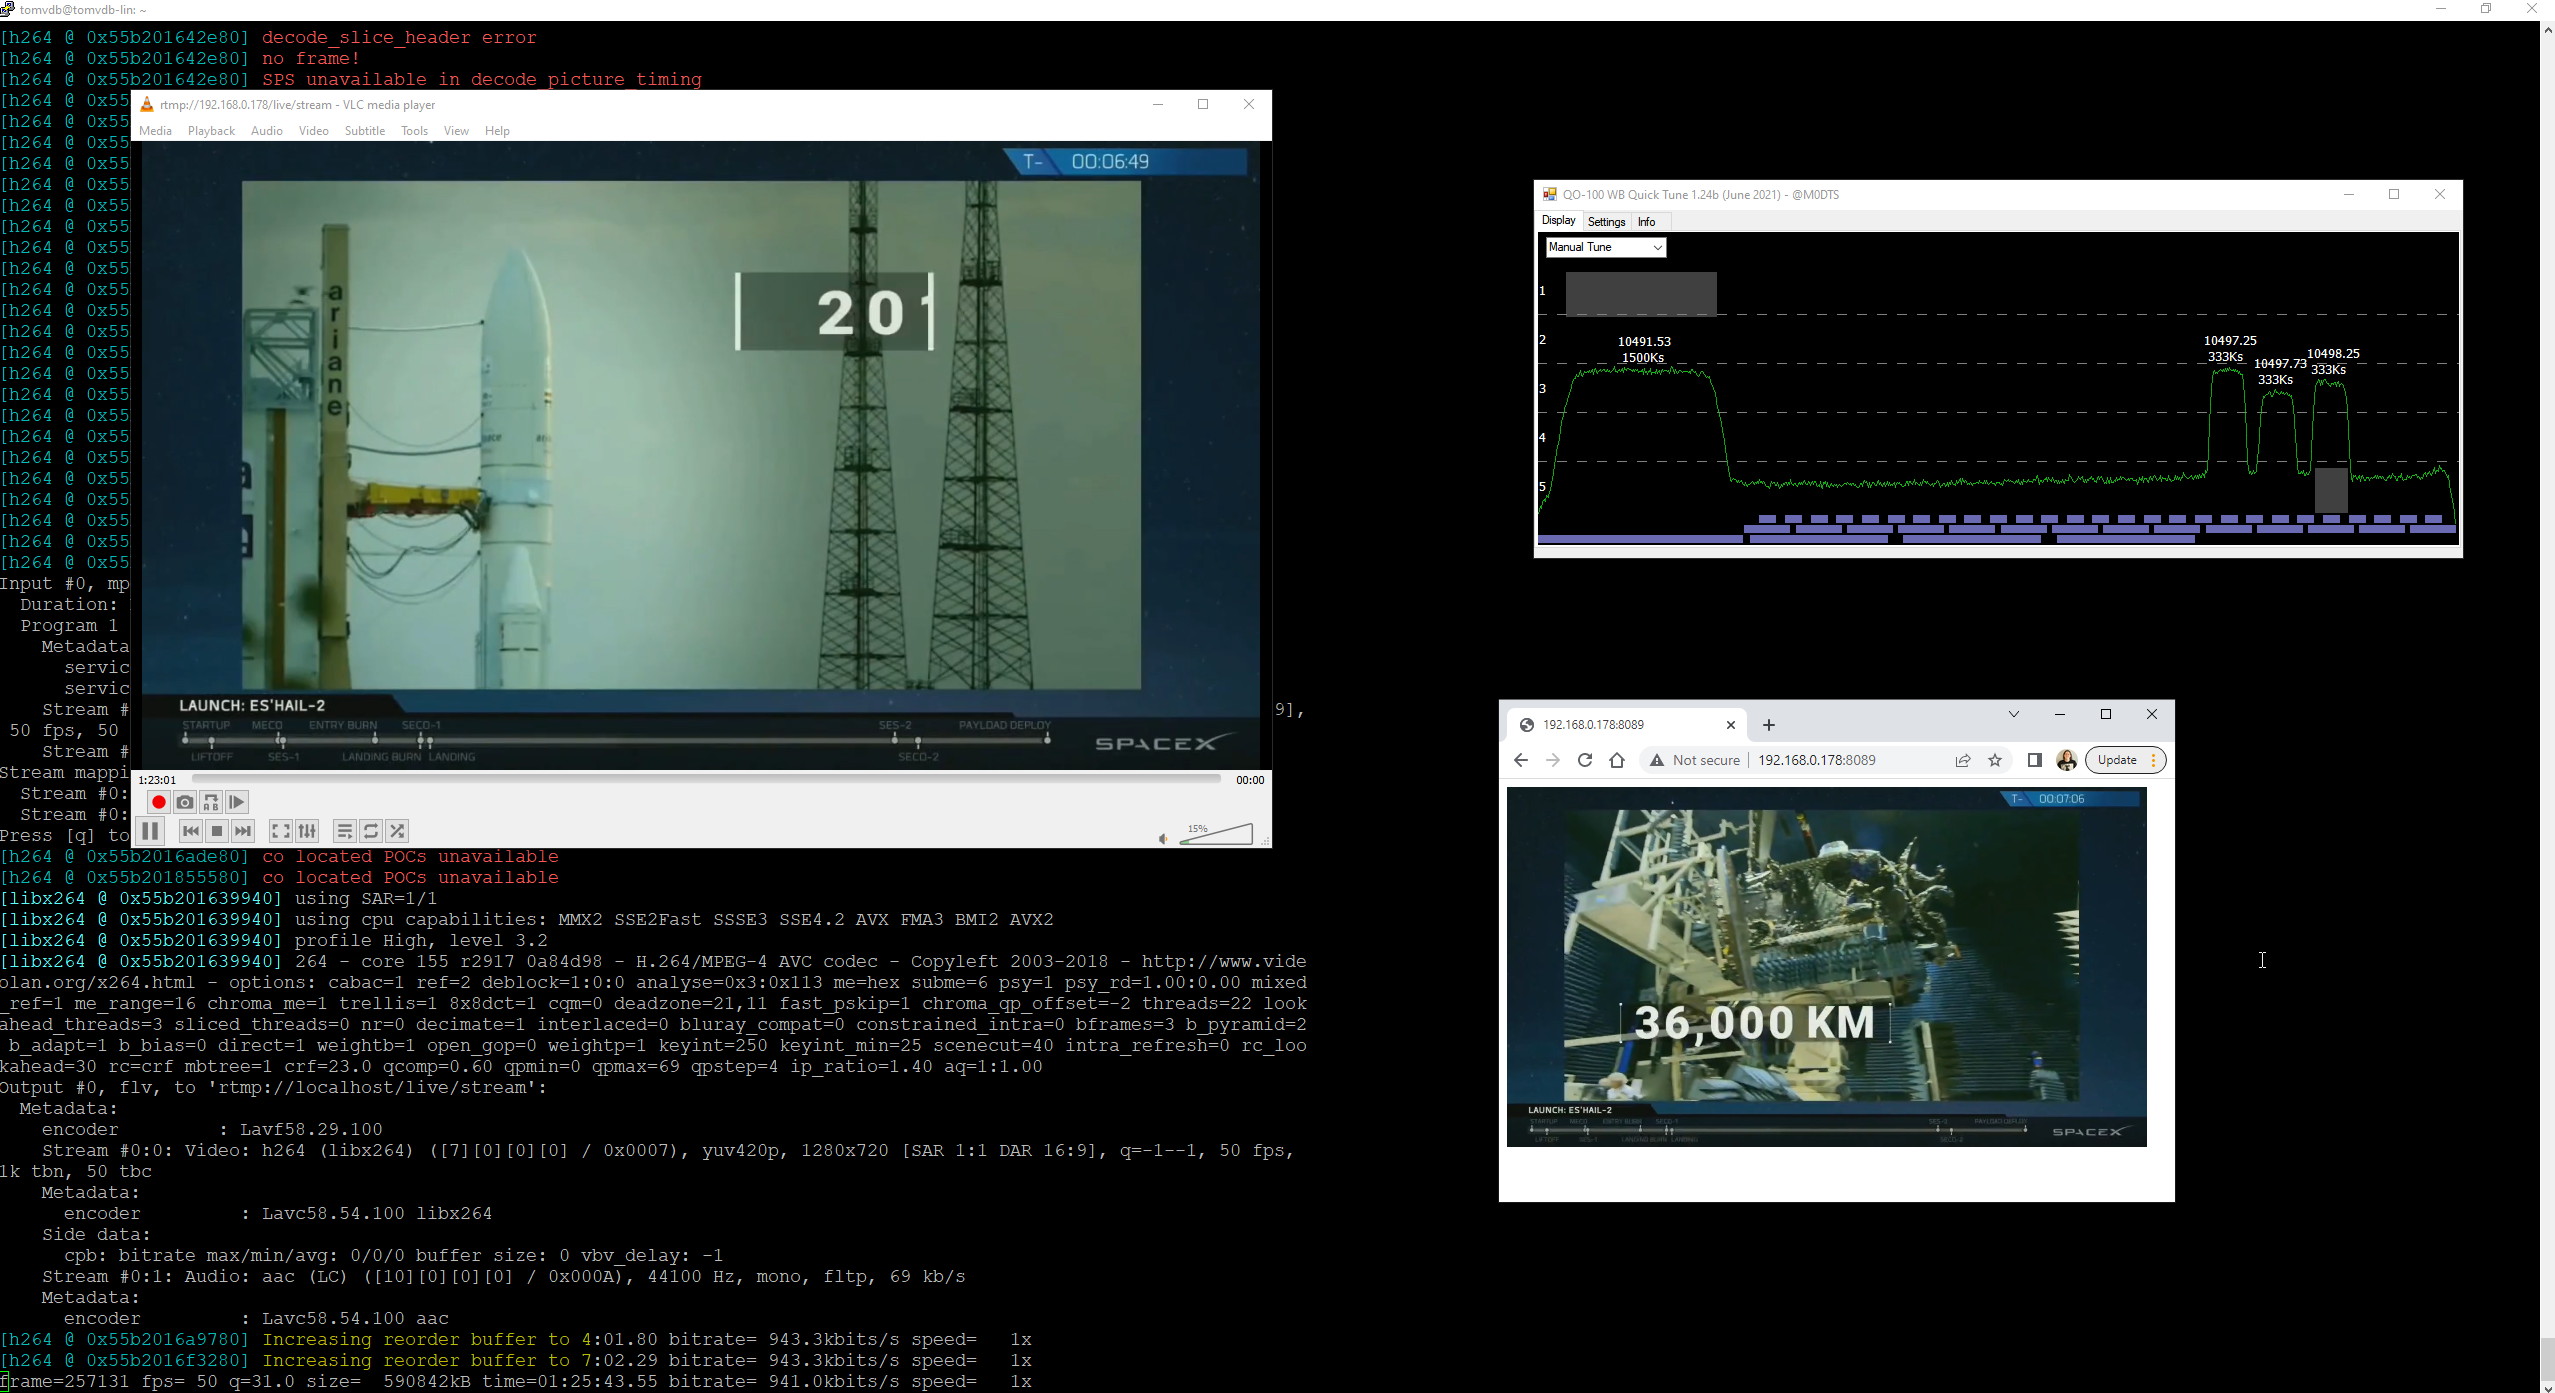Screen dimensions: 2555x1393
Task: Toggle the A-B loop button in VLC
Action: pos(210,802)
